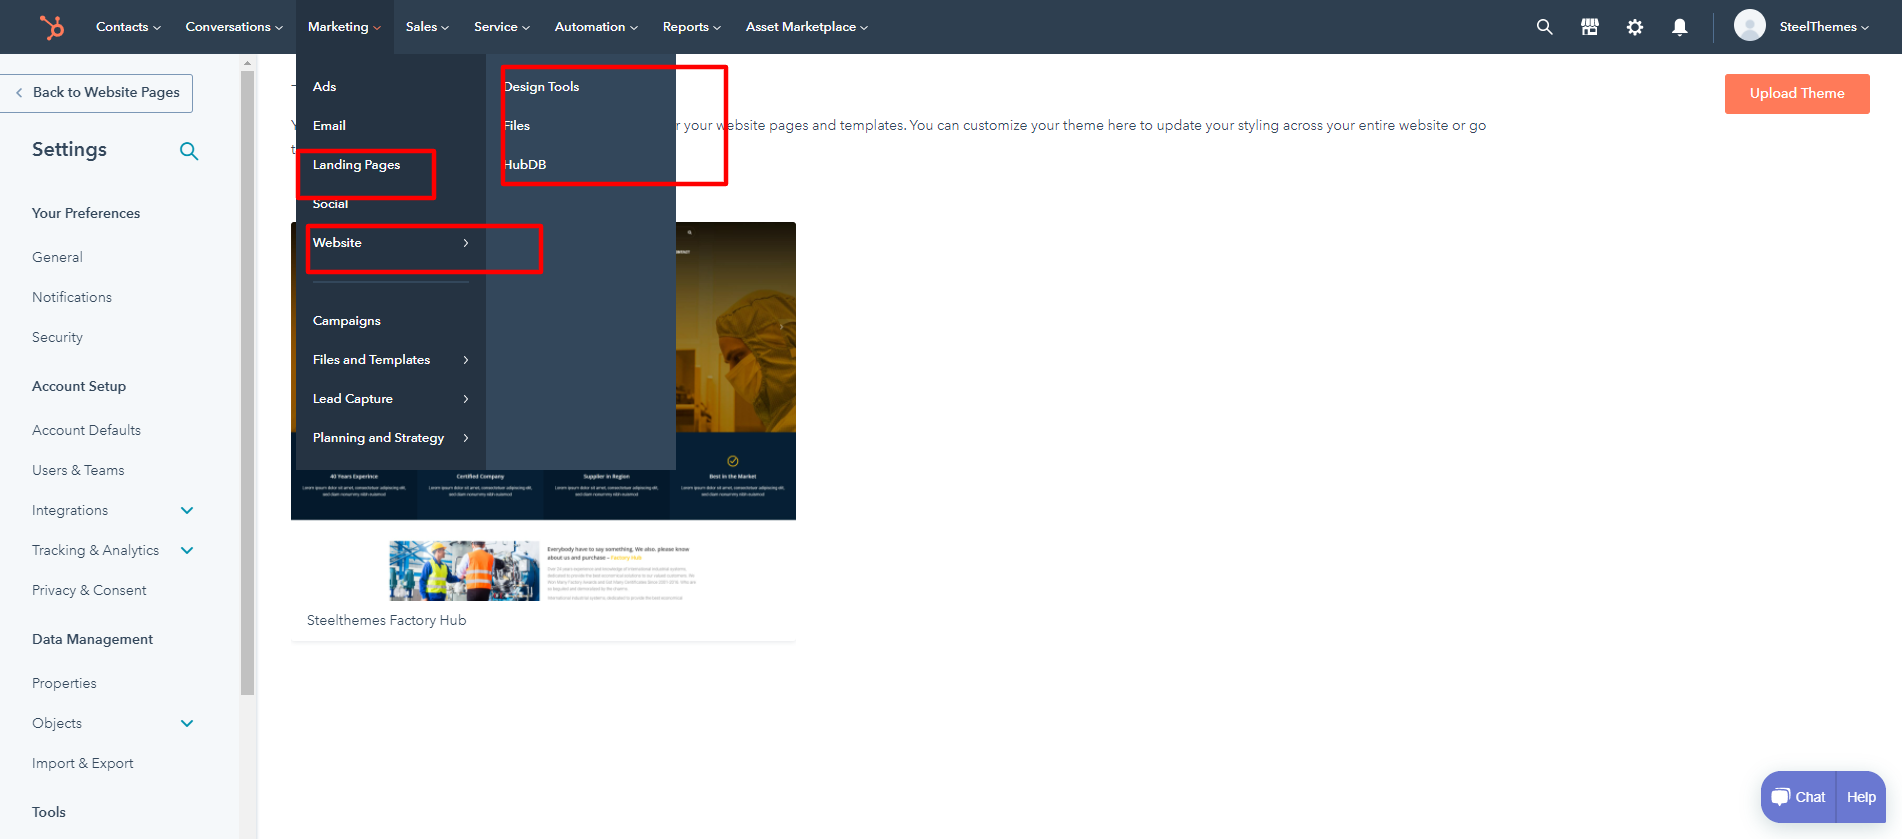Open the Help button
This screenshot has width=1902, height=839.
click(x=1861, y=797)
